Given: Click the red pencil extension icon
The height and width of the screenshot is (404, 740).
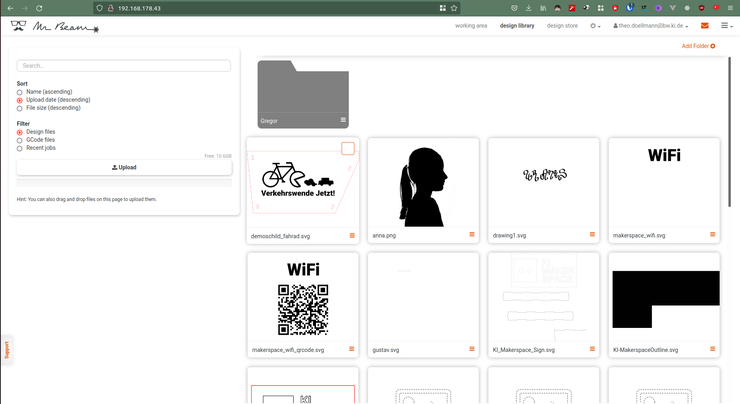Looking at the screenshot, I should [572, 8].
